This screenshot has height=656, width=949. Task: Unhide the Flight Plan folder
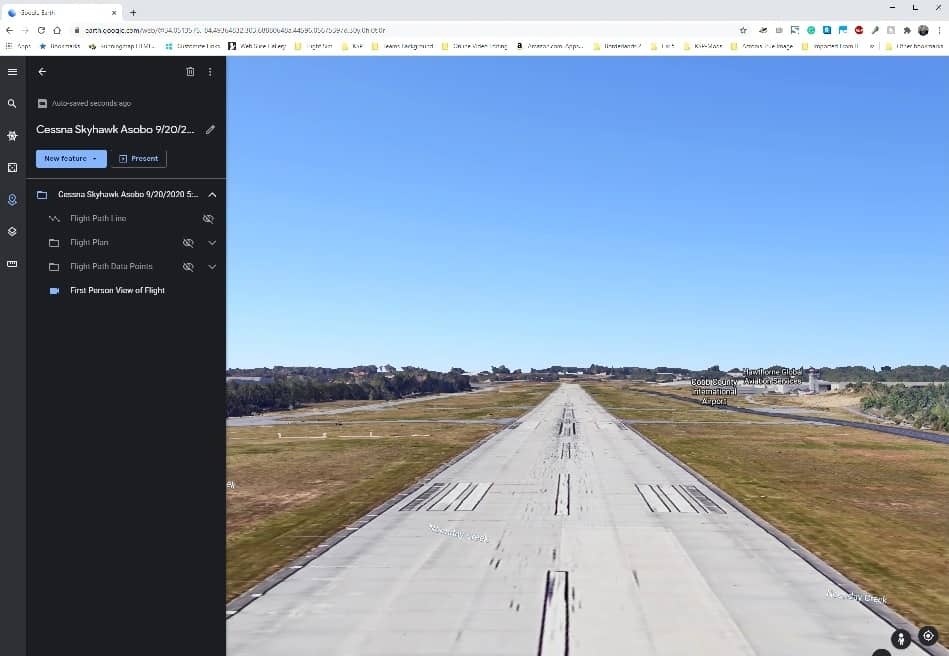click(x=187, y=242)
